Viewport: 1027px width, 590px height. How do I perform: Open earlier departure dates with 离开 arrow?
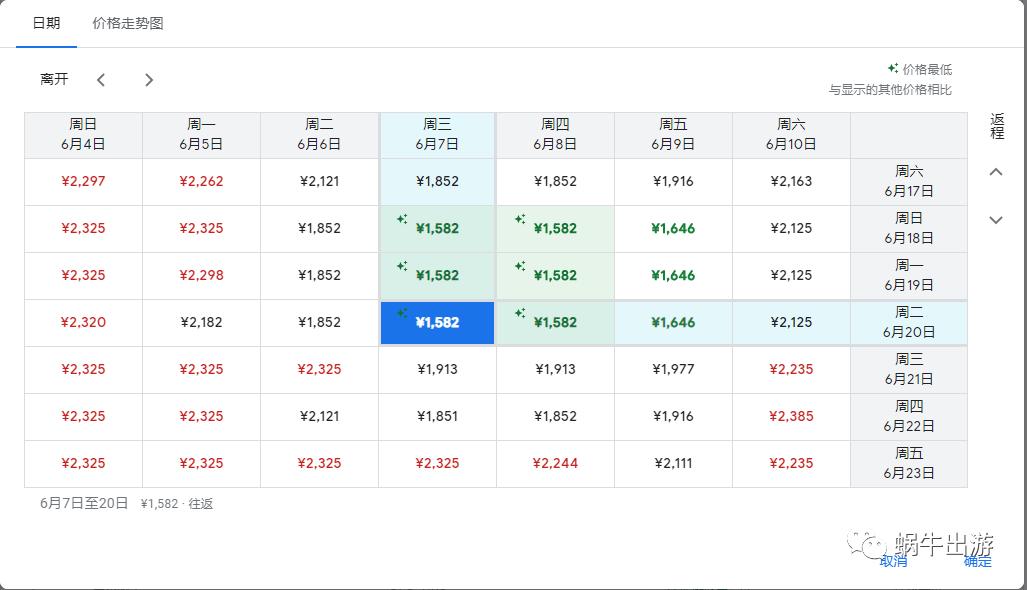click(x=101, y=79)
